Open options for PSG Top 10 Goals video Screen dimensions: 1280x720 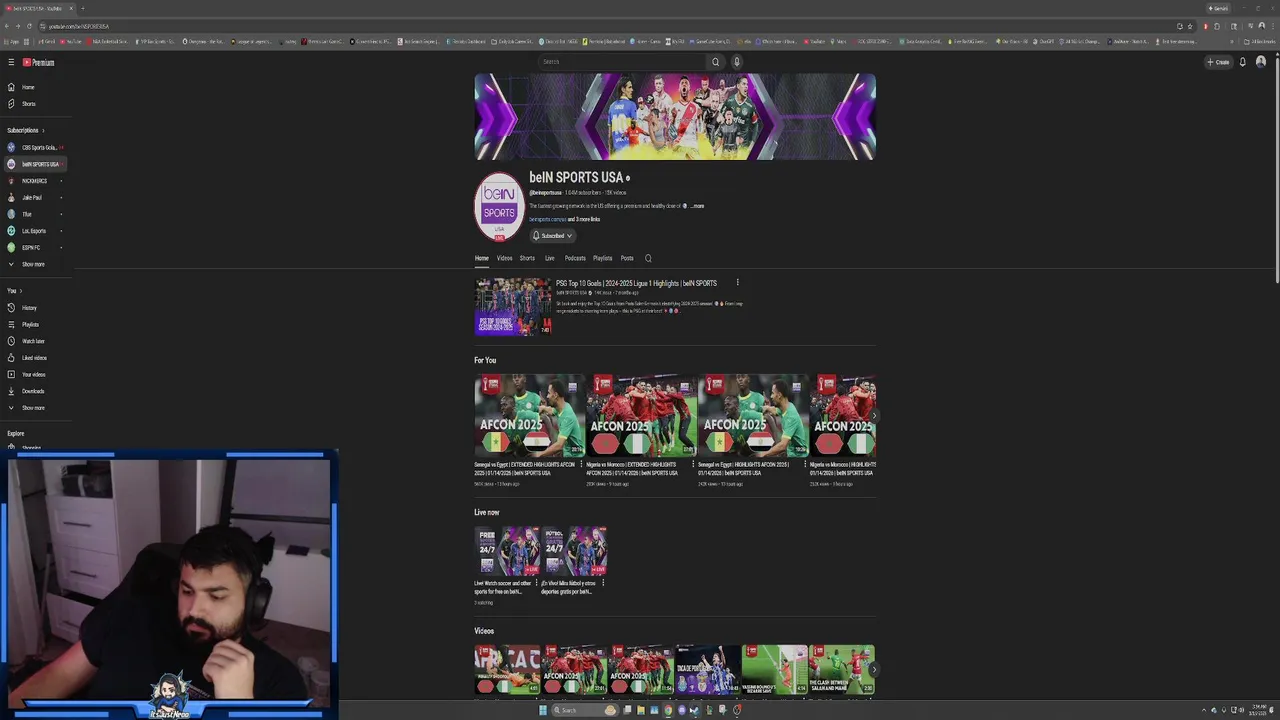point(737,283)
